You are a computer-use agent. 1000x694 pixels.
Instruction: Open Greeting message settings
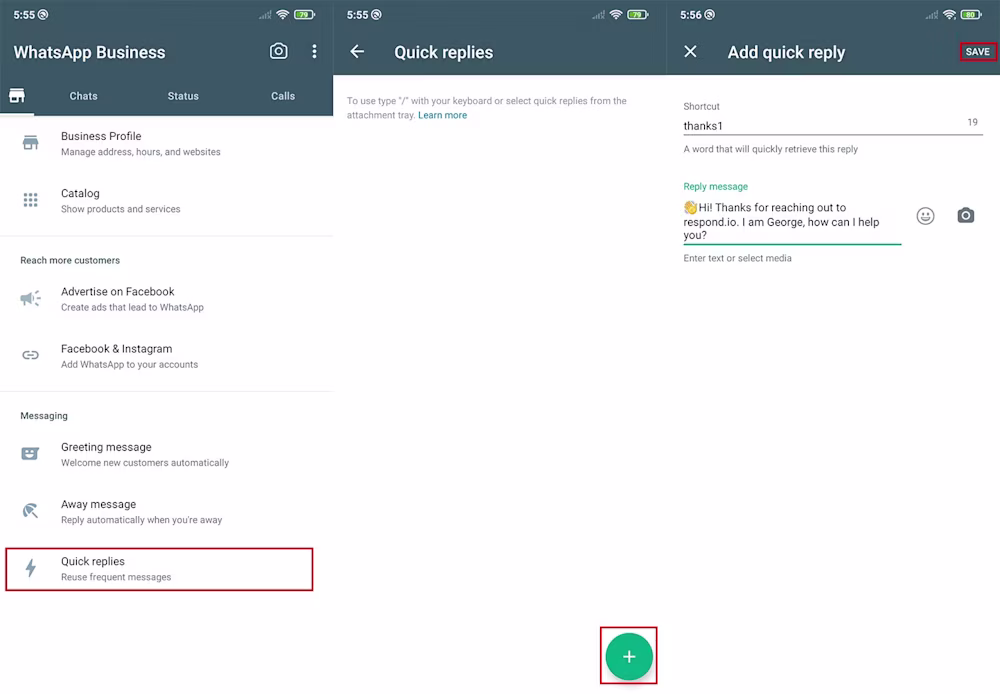click(166, 454)
